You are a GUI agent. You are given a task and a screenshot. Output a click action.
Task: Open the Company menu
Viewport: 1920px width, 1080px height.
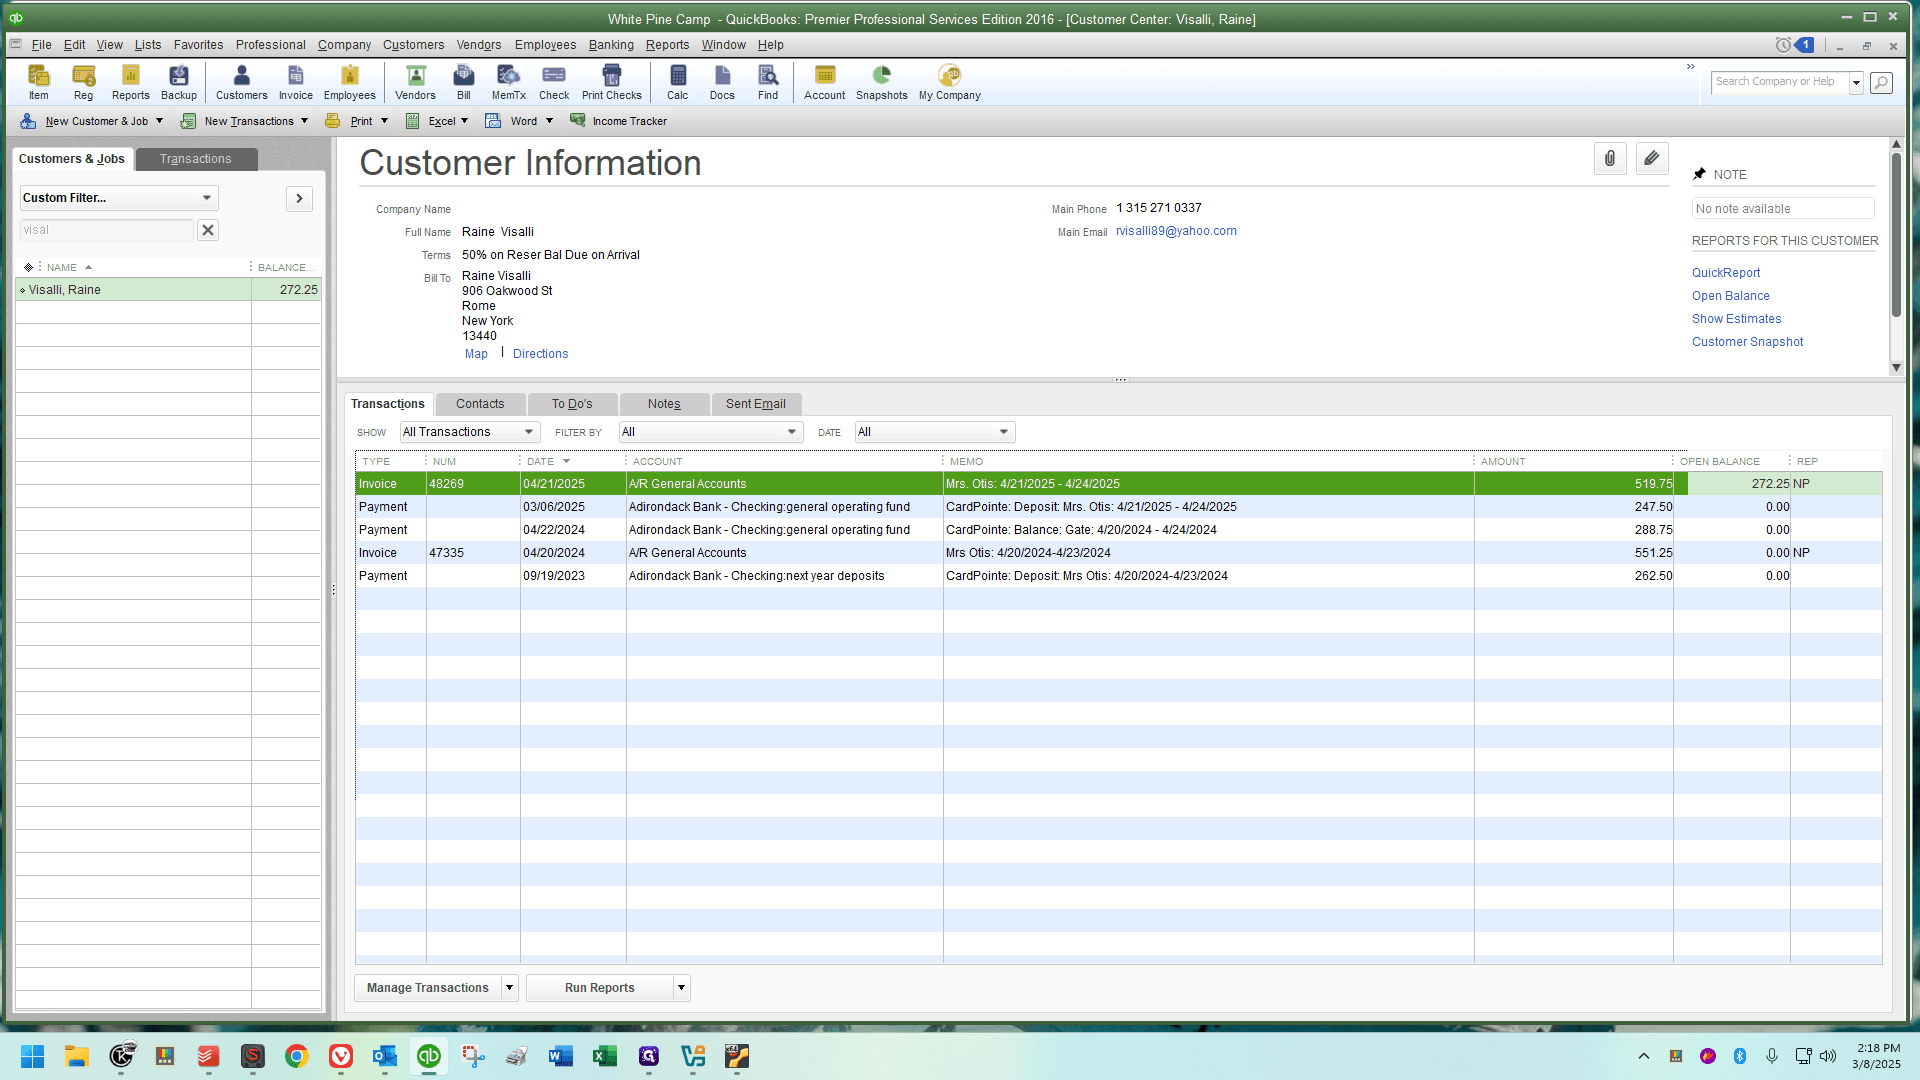pos(344,45)
